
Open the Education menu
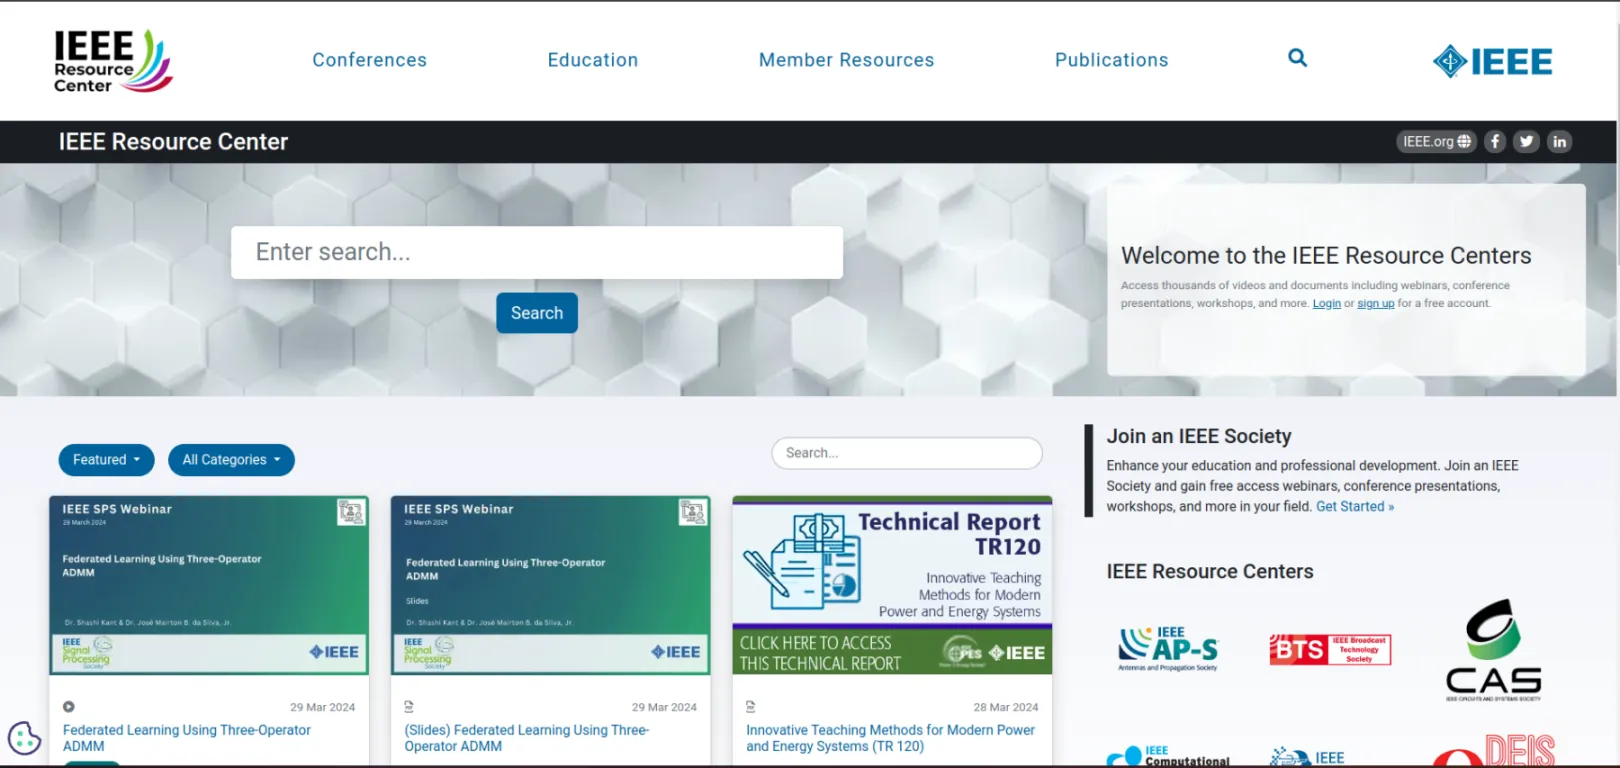click(593, 60)
